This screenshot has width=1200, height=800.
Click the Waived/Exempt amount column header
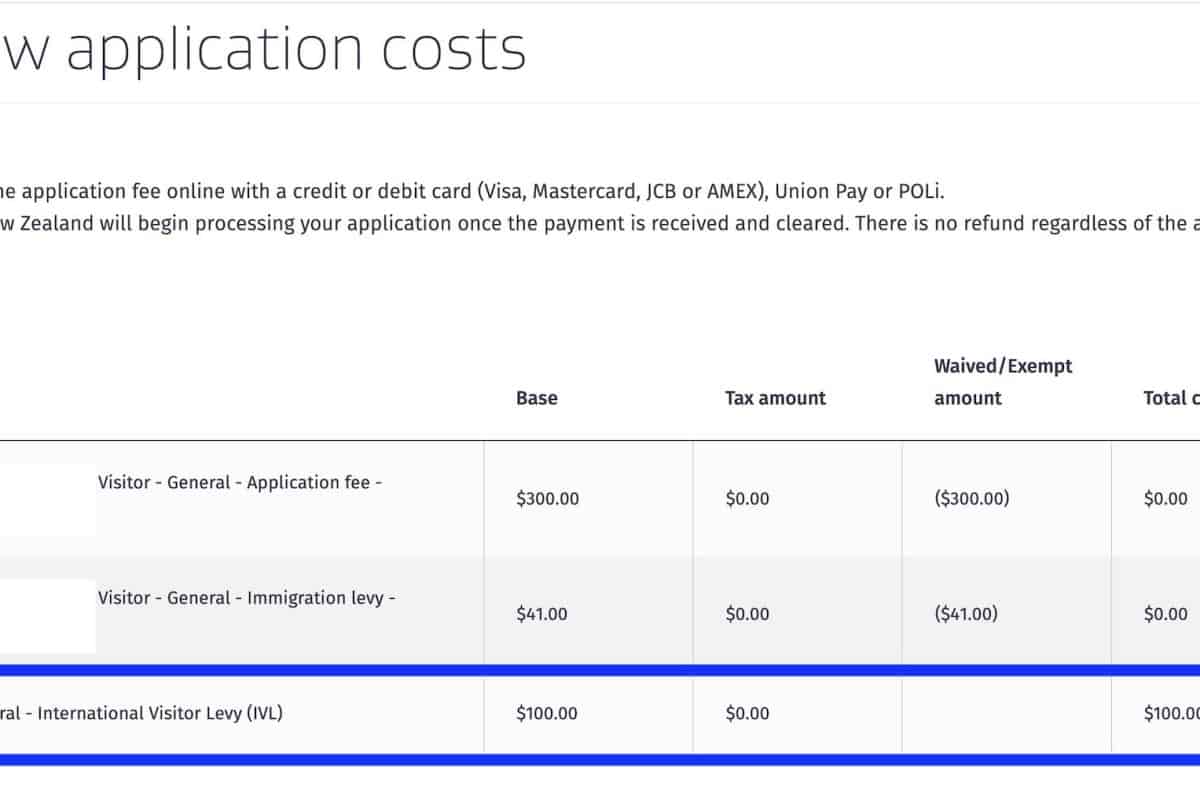1002,382
